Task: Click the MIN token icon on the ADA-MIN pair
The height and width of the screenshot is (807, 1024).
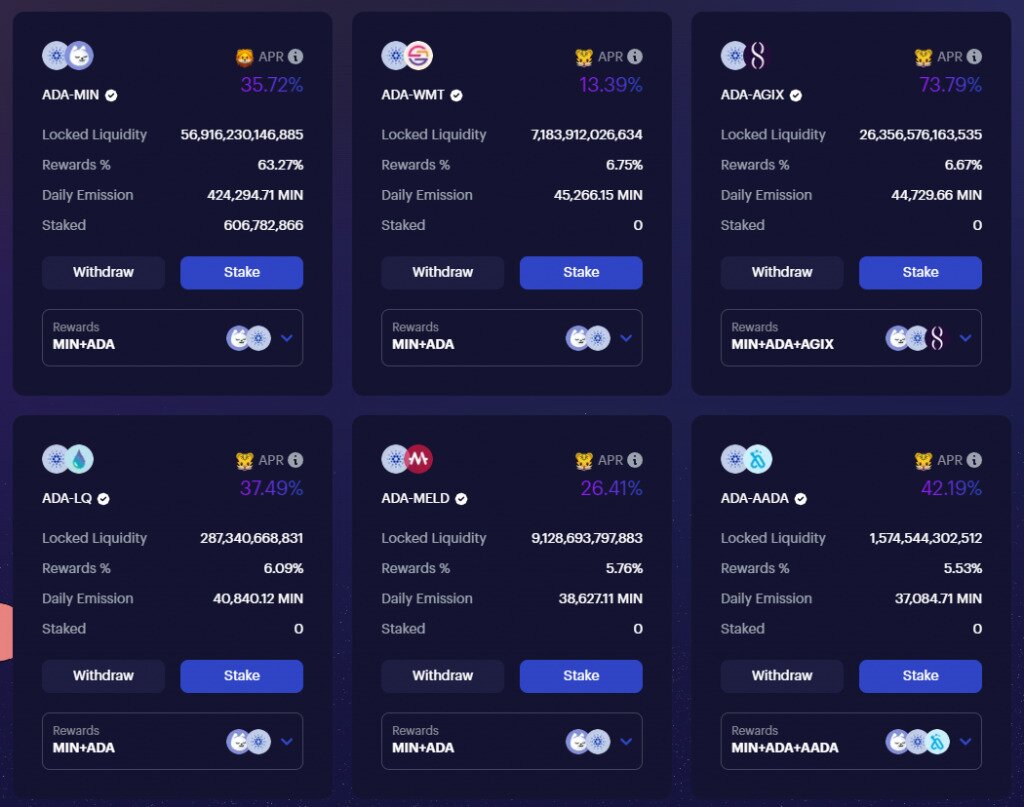Action: coord(81,57)
